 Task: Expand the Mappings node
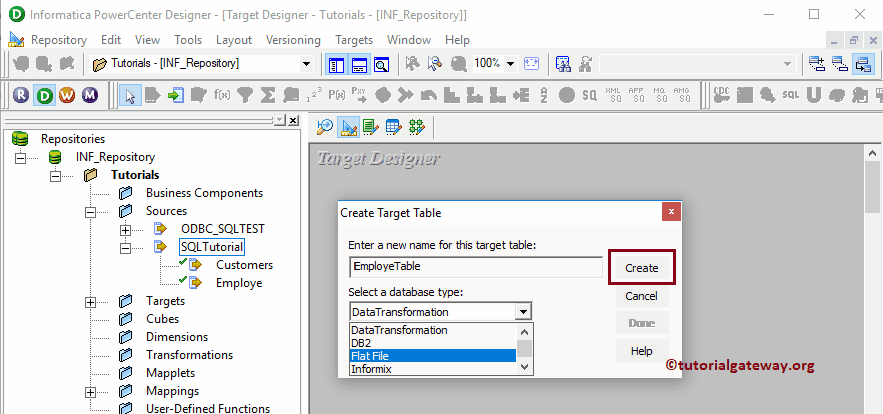pos(90,392)
